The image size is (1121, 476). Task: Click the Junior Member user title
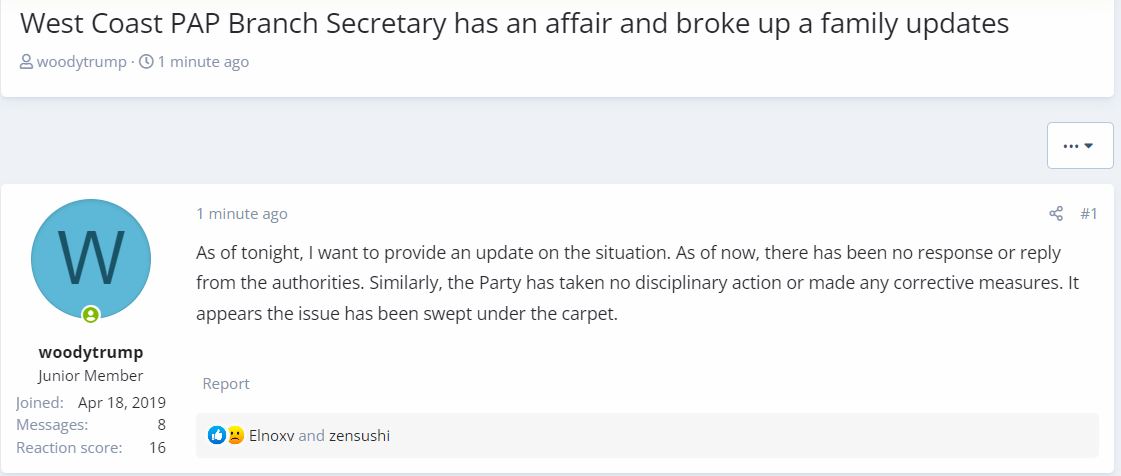[x=91, y=376]
